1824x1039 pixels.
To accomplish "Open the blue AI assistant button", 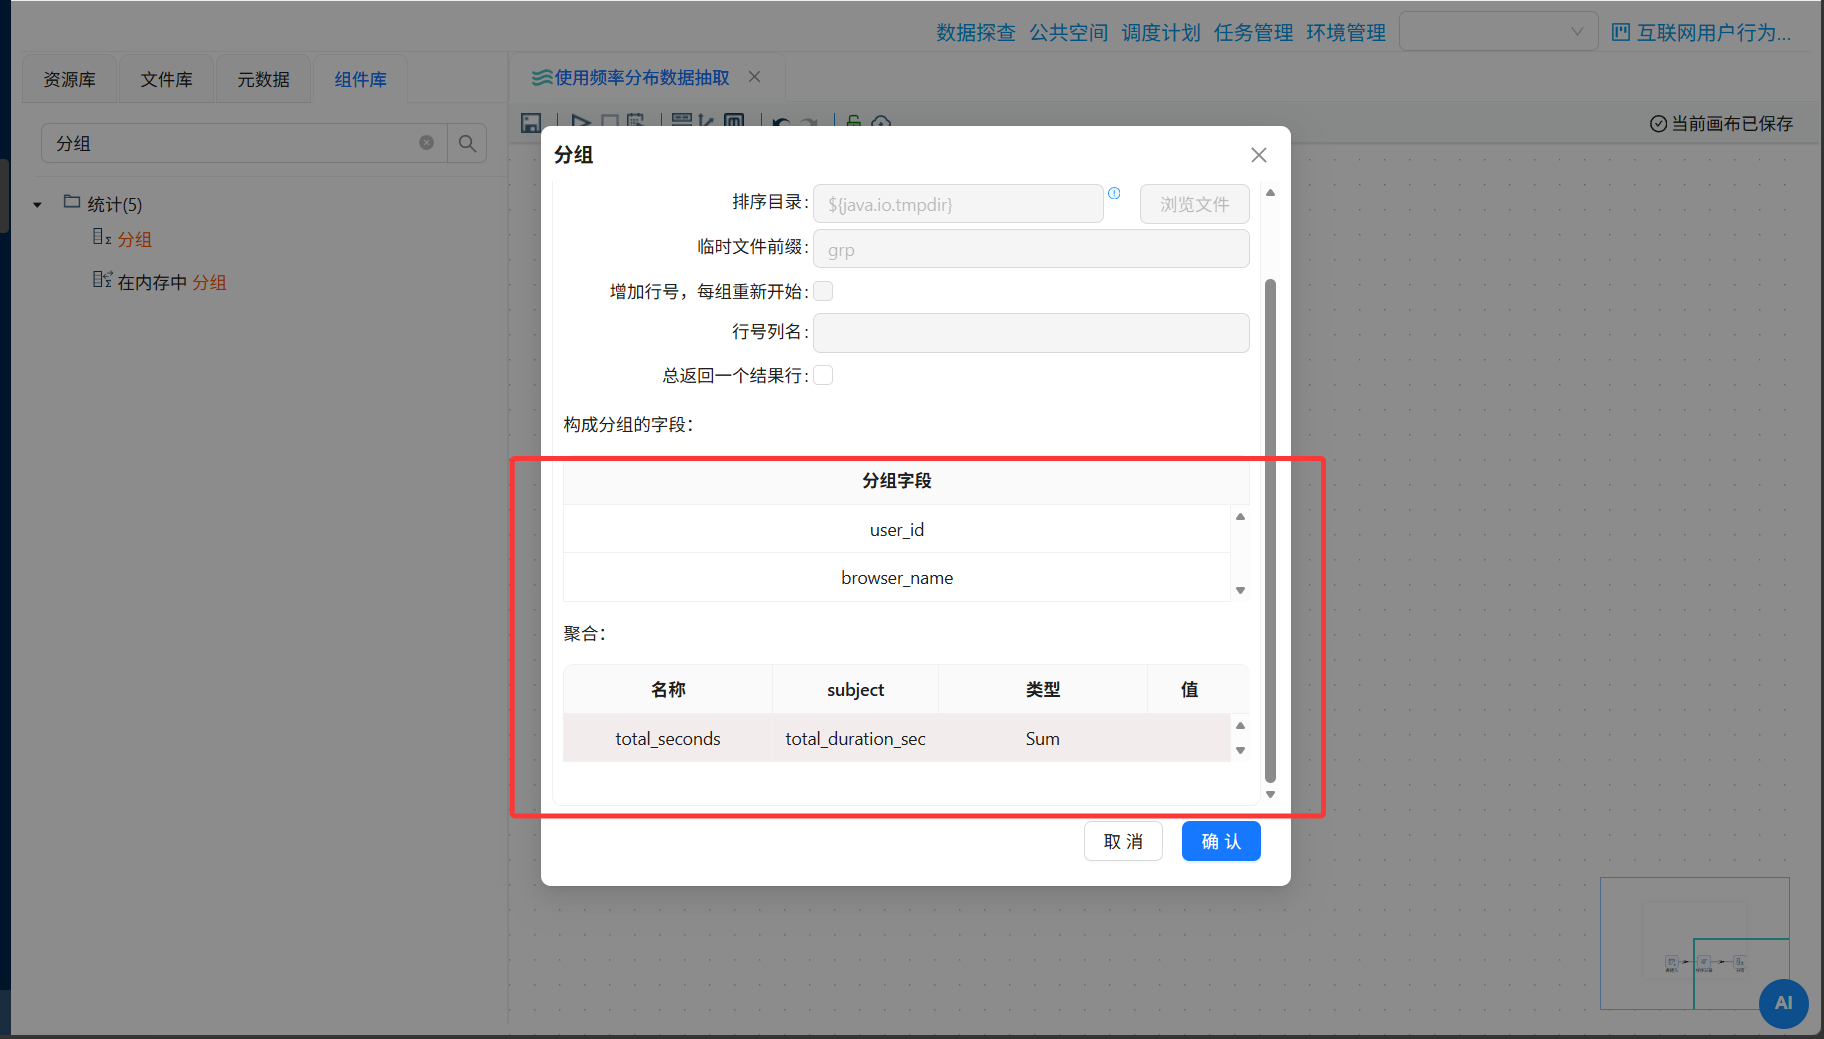I will 1784,1003.
